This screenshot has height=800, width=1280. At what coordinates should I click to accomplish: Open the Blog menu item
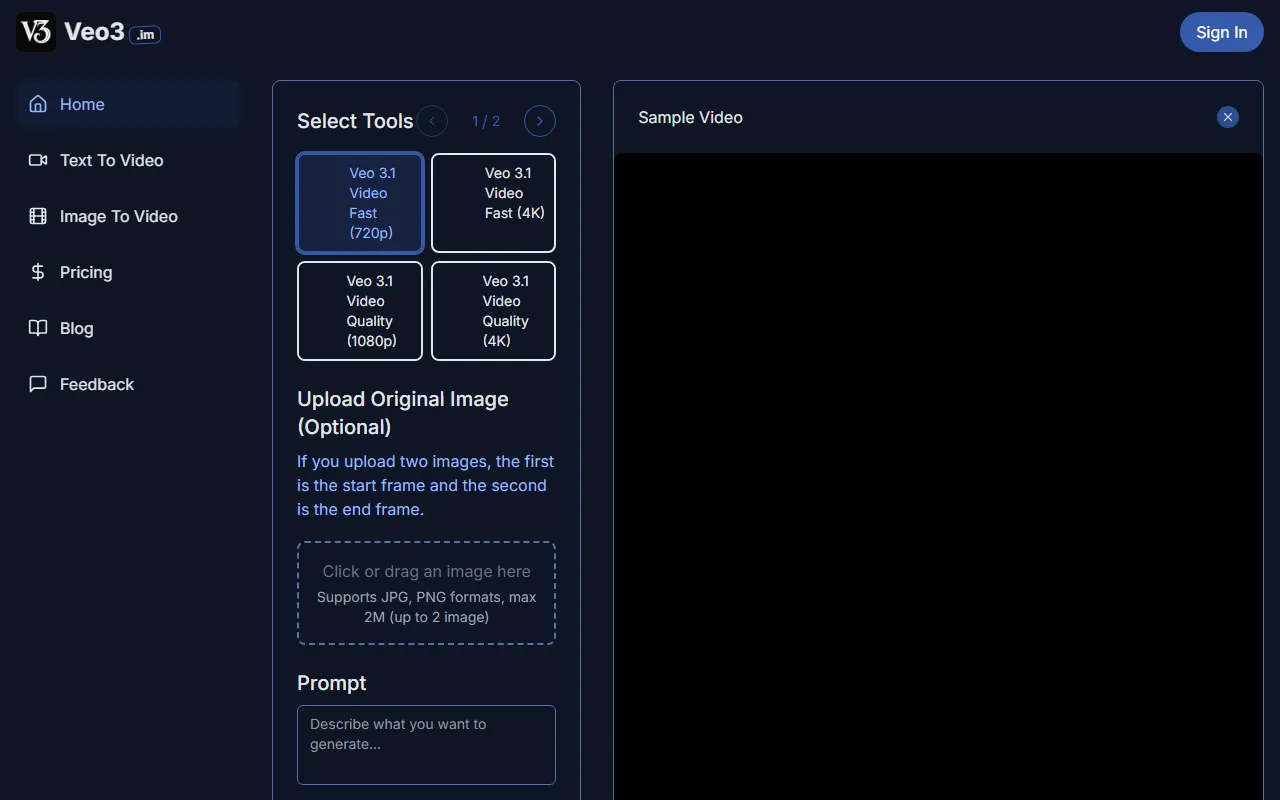click(76, 328)
